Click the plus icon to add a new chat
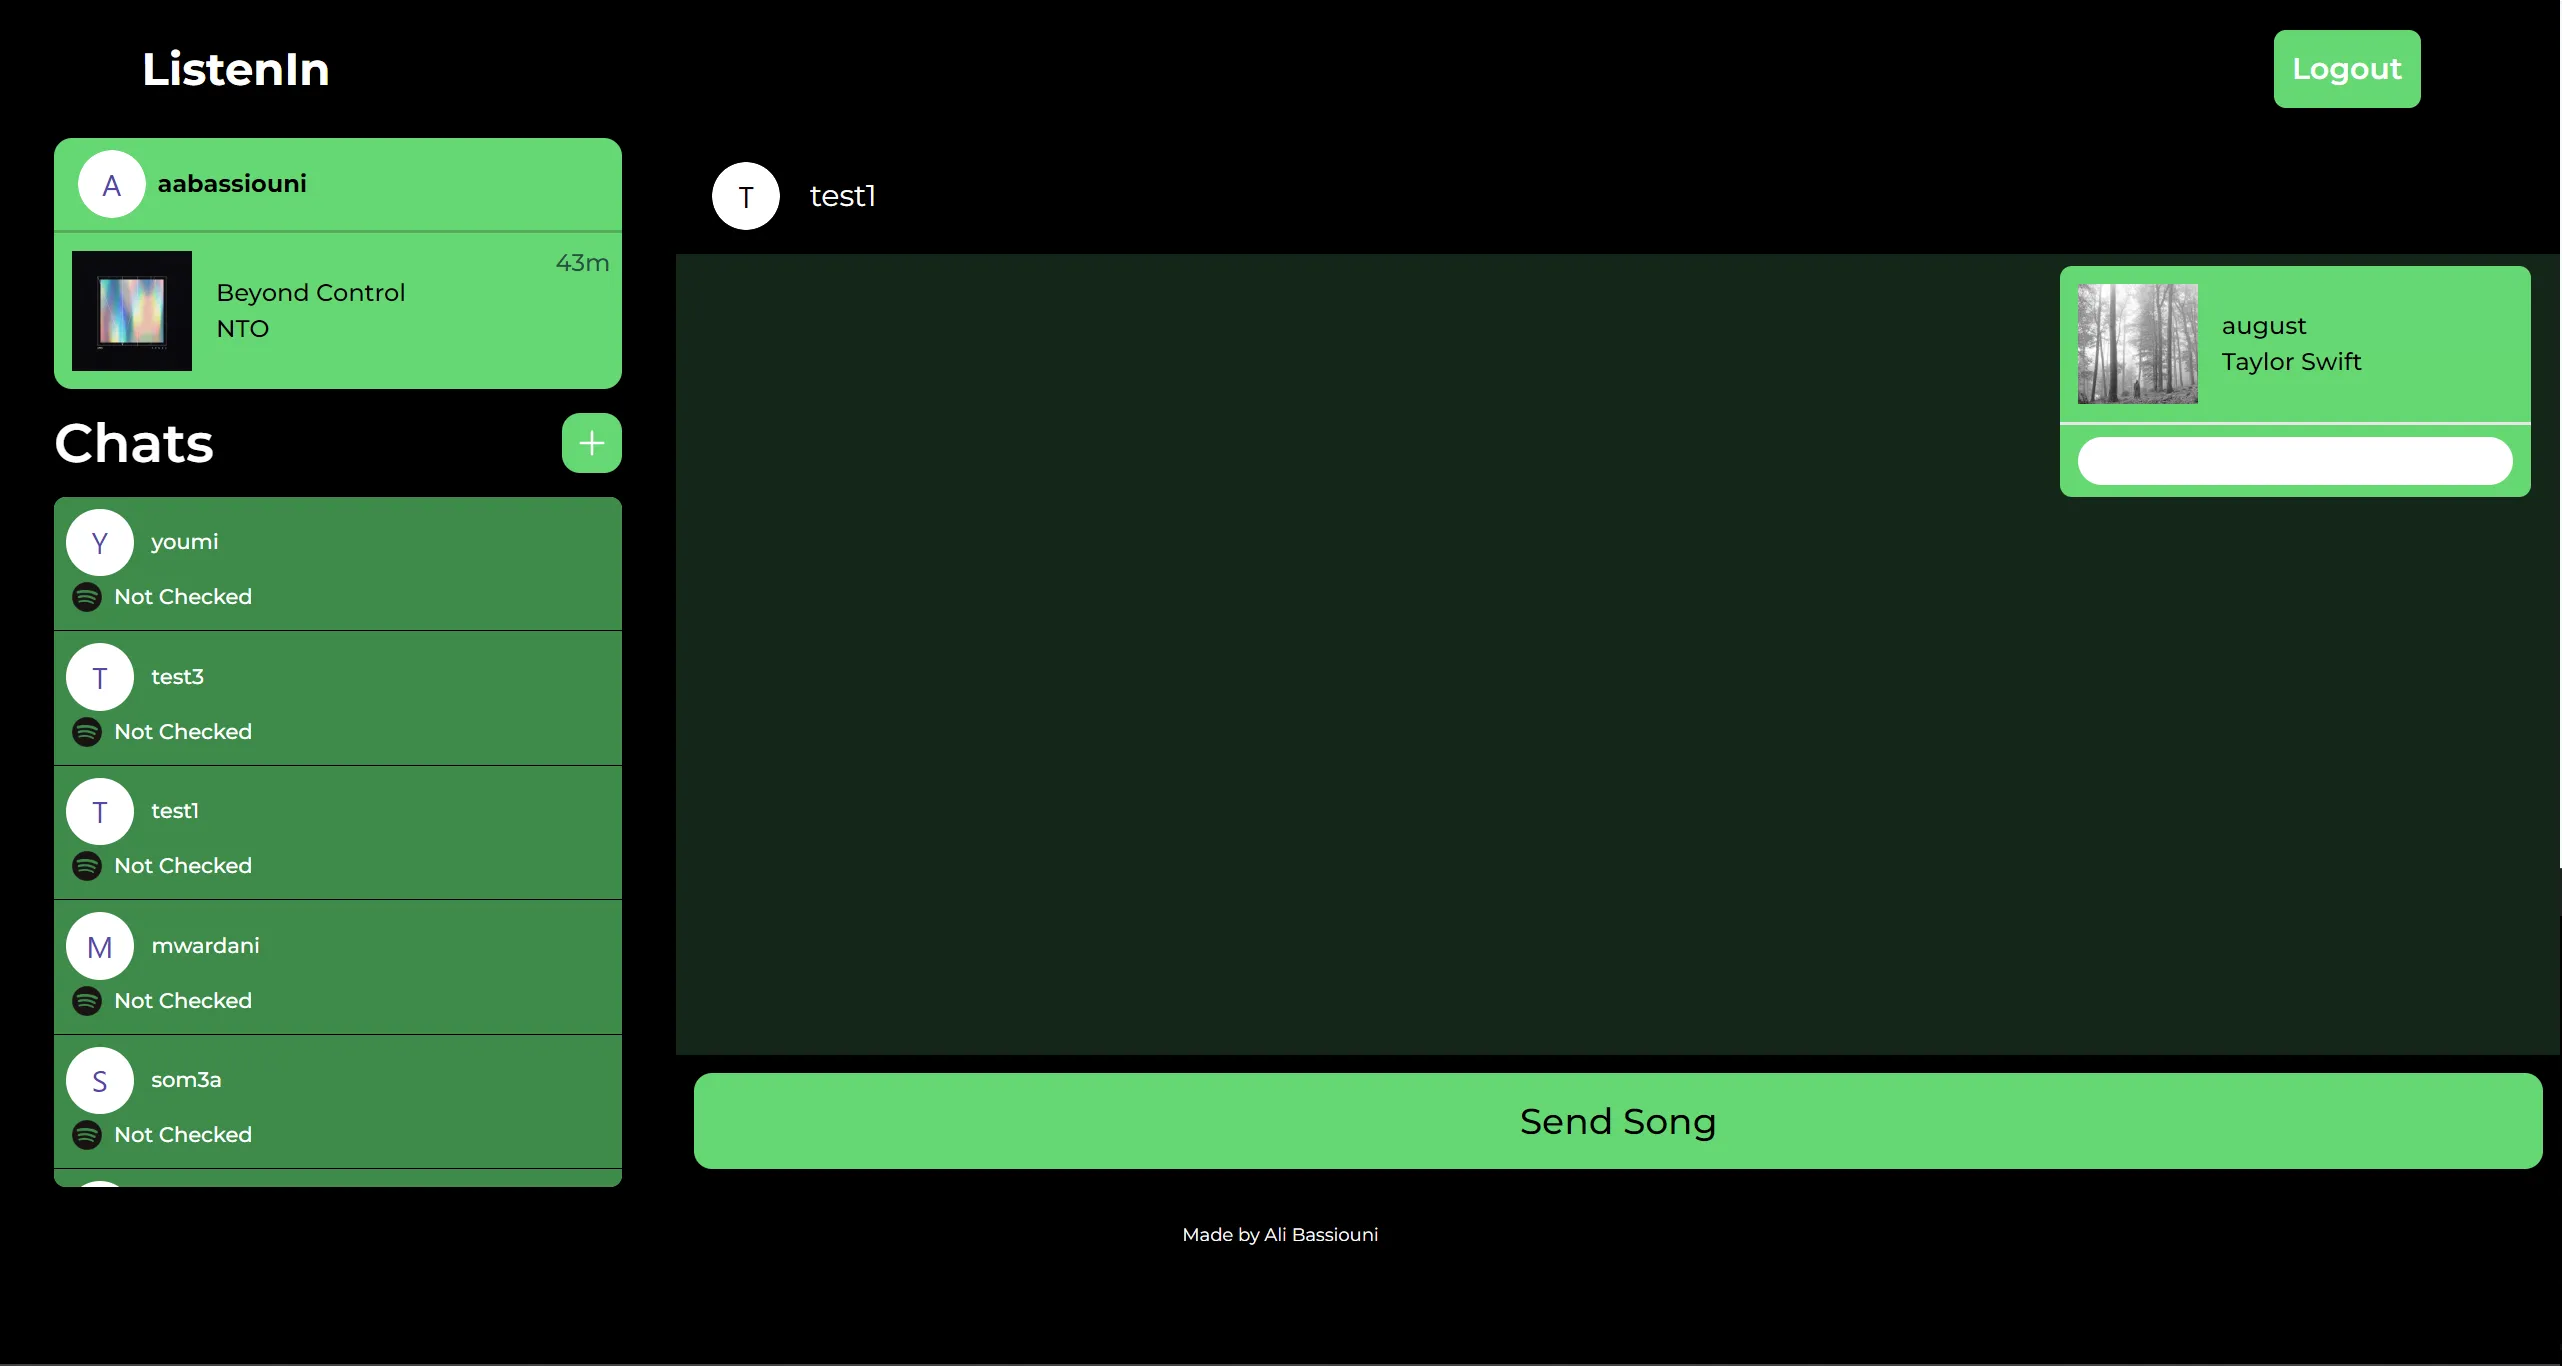Image resolution: width=2562 pixels, height=1366 pixels. pos(591,443)
